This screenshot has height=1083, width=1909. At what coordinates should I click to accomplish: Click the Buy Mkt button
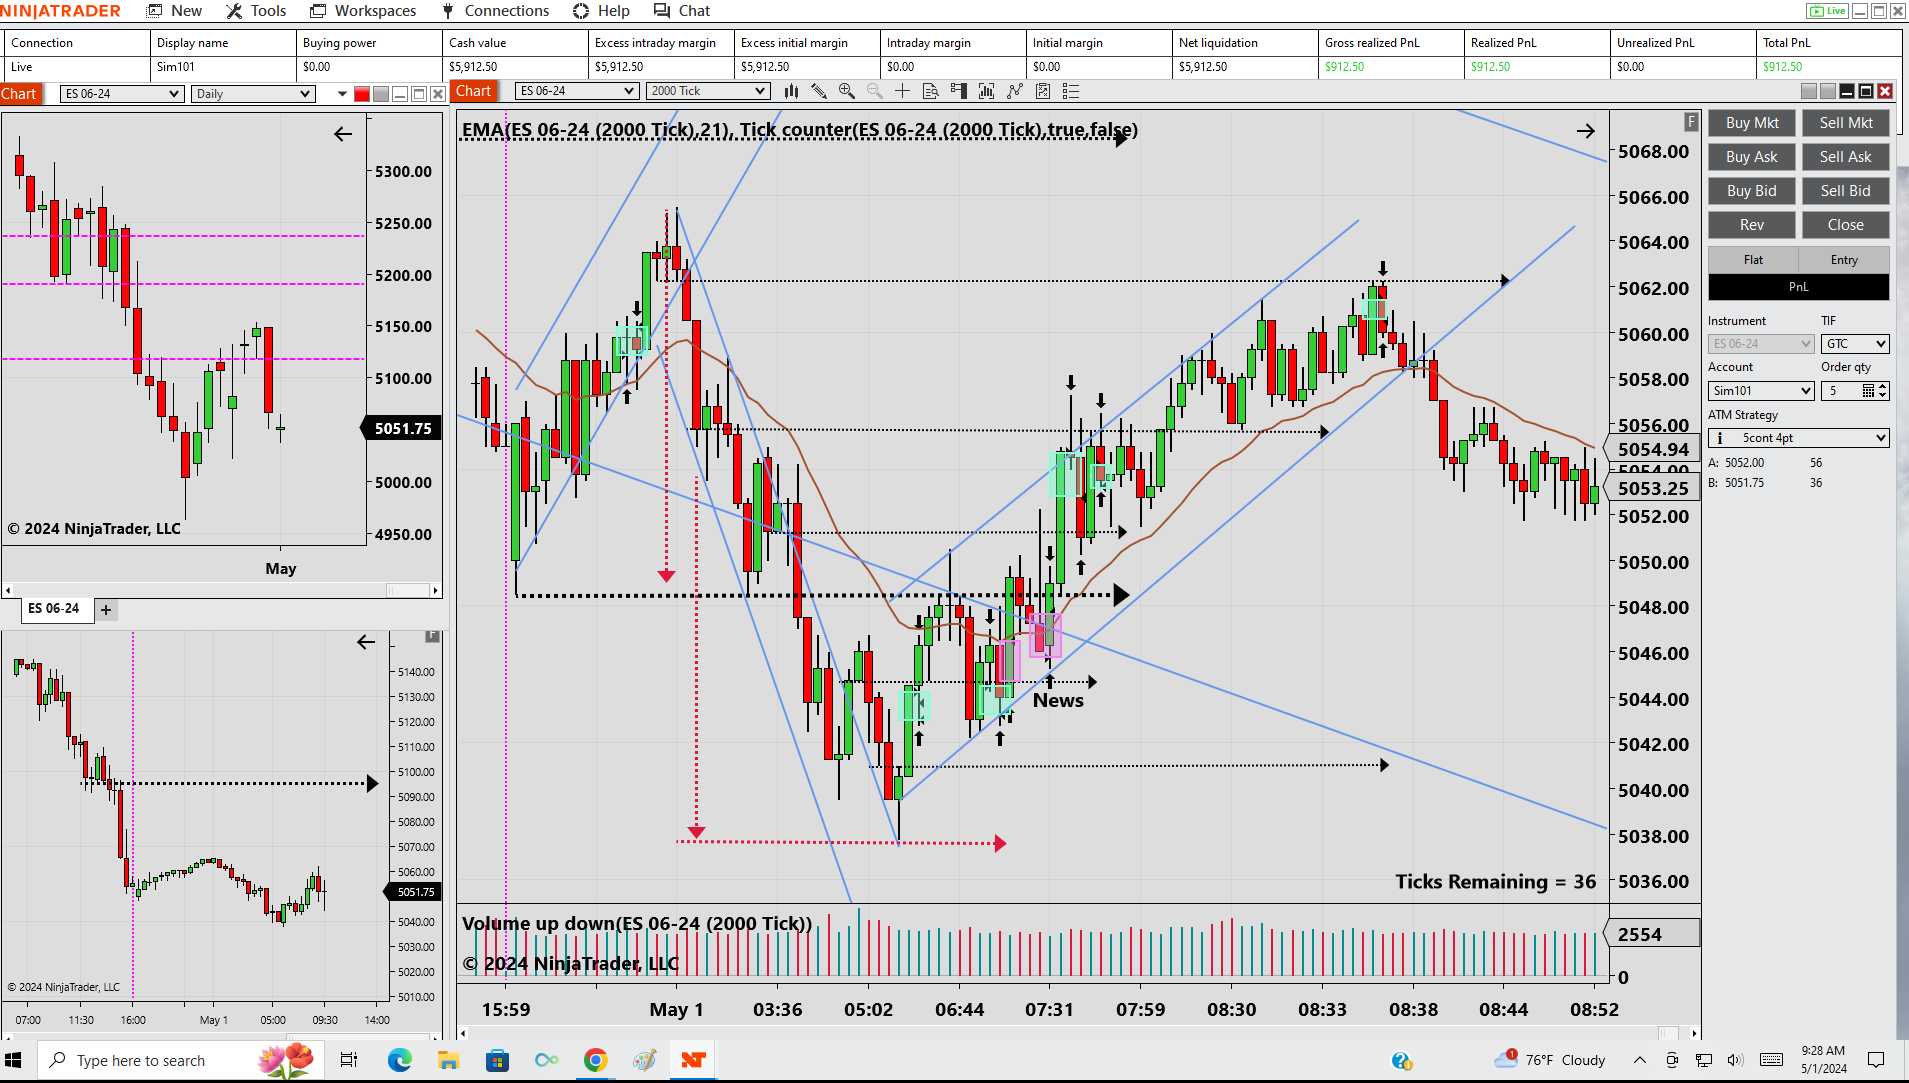click(x=1752, y=123)
